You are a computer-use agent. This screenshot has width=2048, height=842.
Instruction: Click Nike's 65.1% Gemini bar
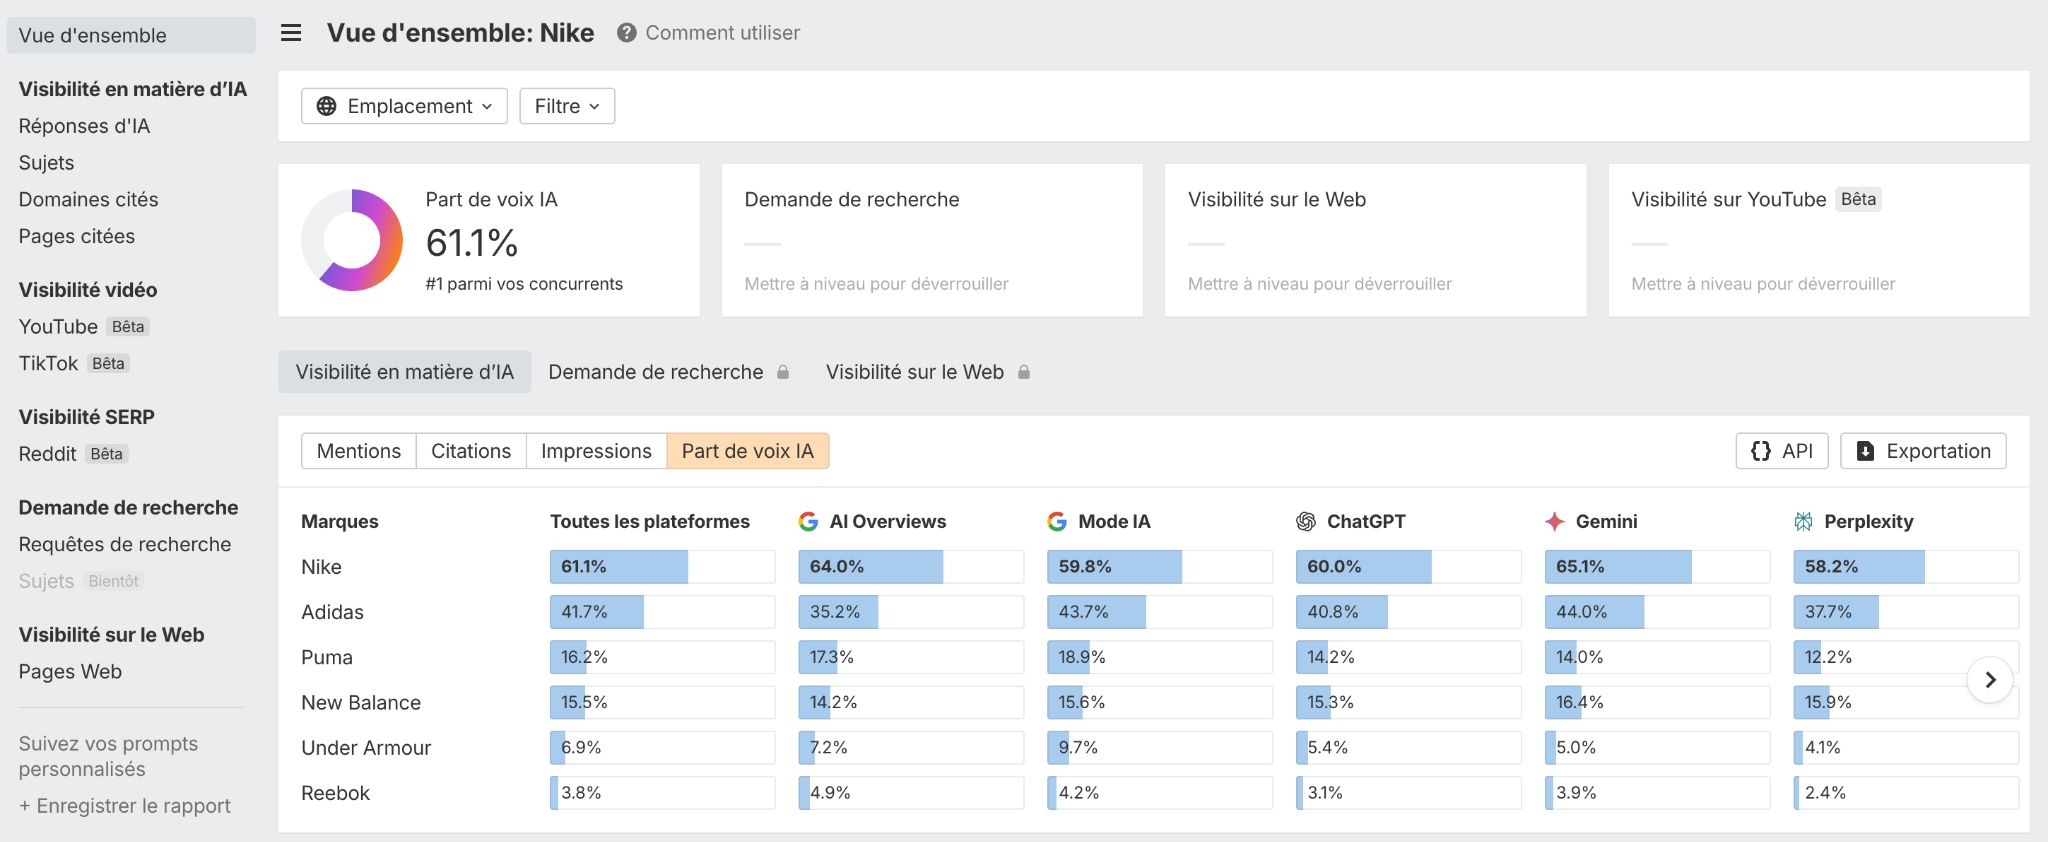pyautogui.click(x=1657, y=567)
